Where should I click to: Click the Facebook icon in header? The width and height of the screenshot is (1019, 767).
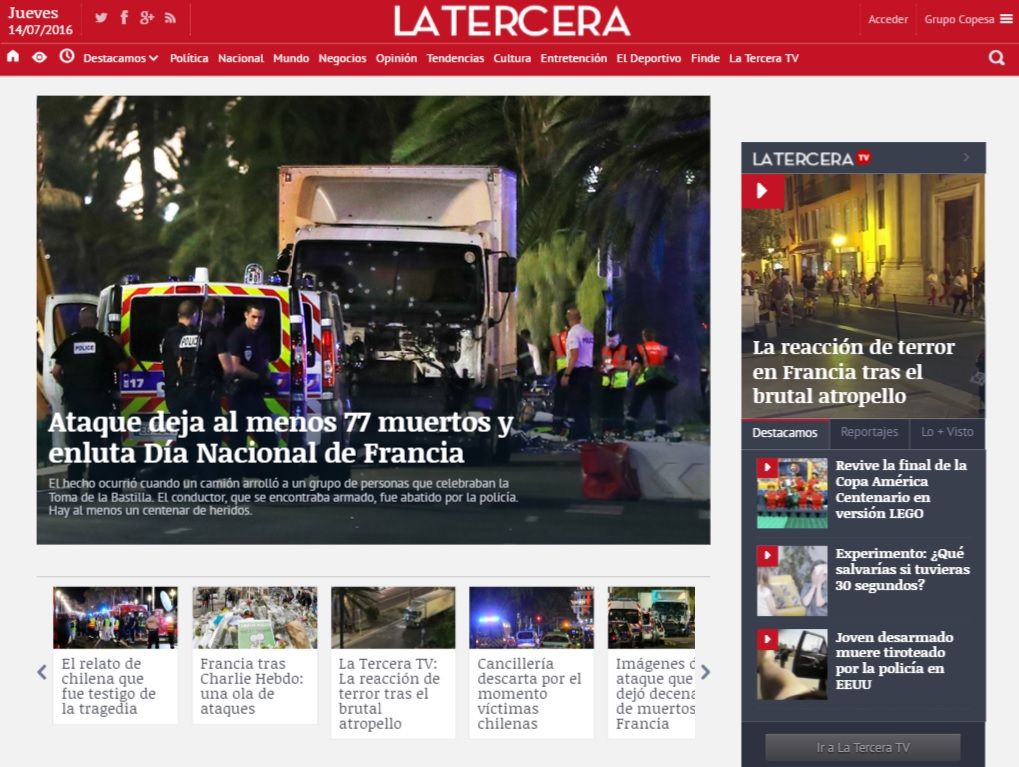click(124, 18)
